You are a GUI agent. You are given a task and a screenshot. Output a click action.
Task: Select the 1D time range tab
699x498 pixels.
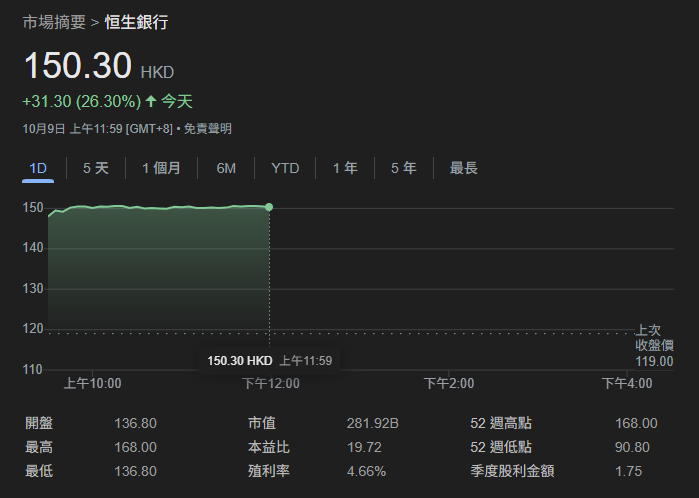tap(38, 168)
